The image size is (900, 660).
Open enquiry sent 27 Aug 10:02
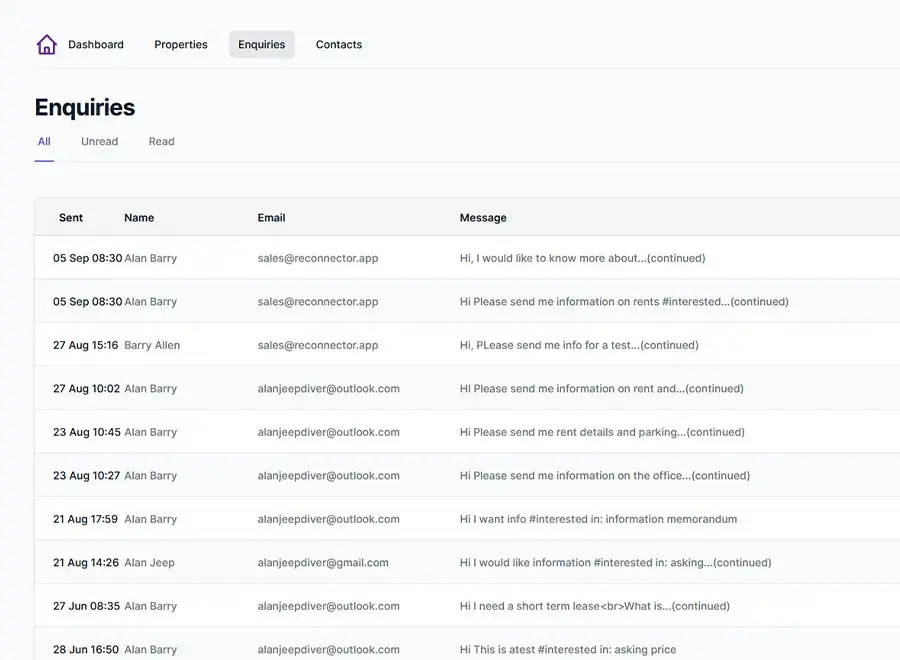coord(86,389)
